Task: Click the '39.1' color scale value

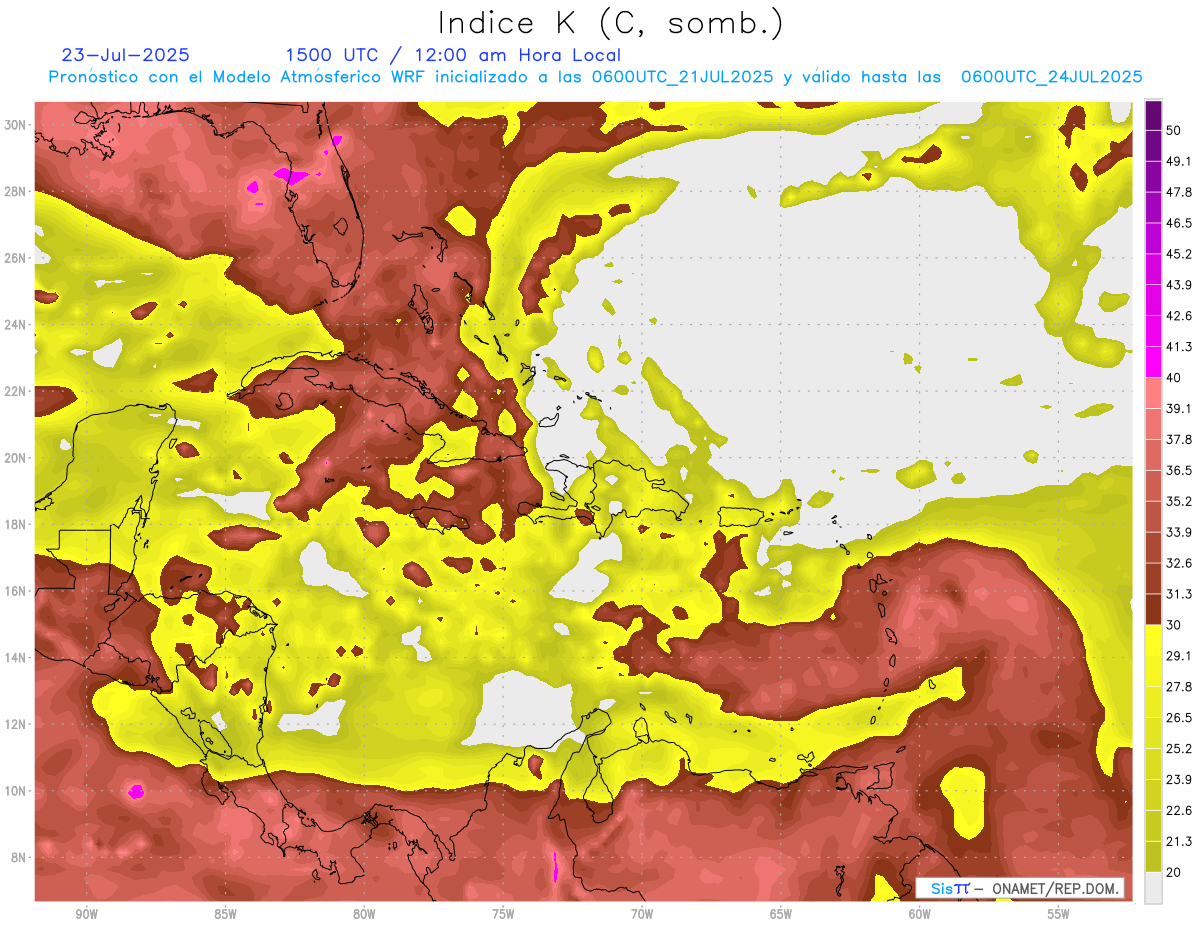Action: pos(1178,409)
